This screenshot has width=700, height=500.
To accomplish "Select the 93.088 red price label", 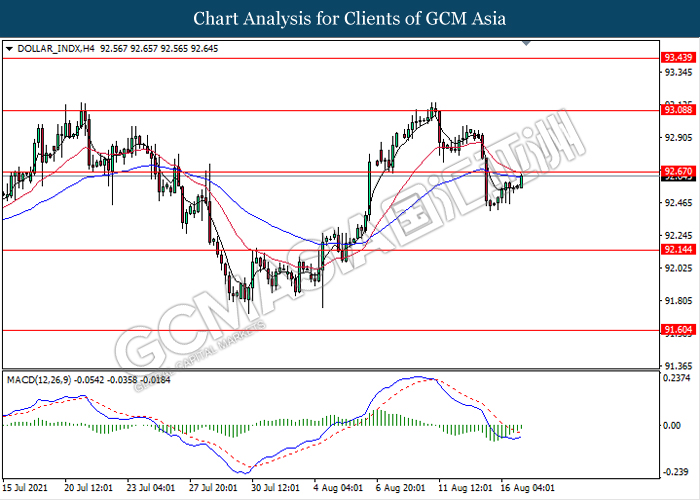I will tap(677, 111).
